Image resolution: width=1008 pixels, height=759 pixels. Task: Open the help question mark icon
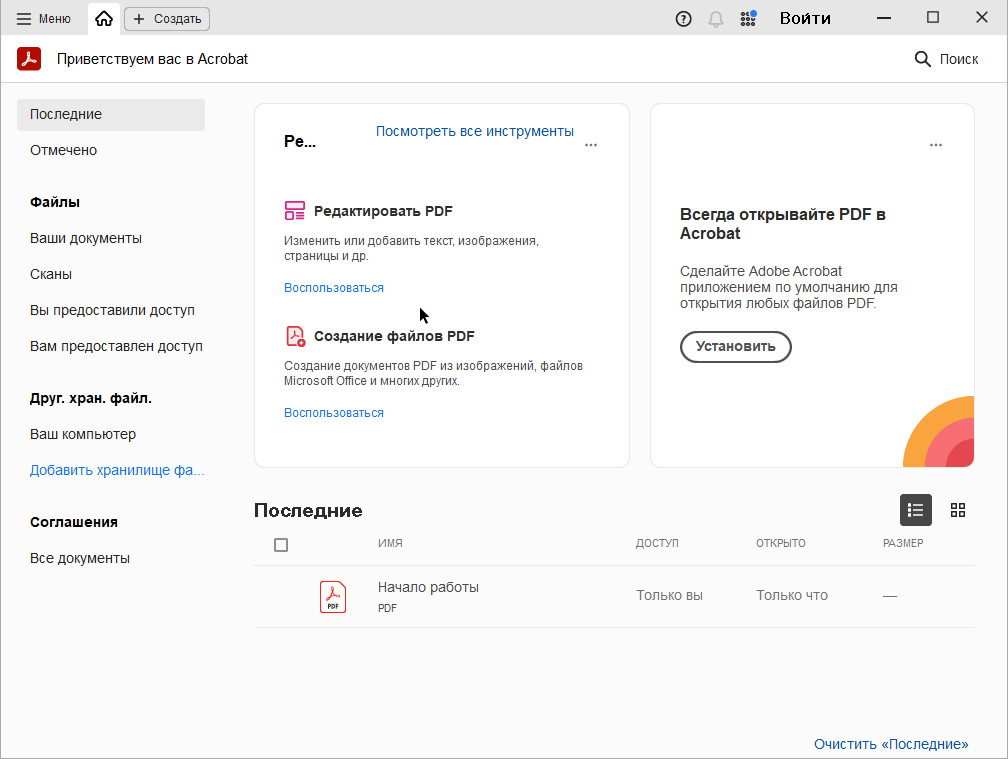point(683,19)
